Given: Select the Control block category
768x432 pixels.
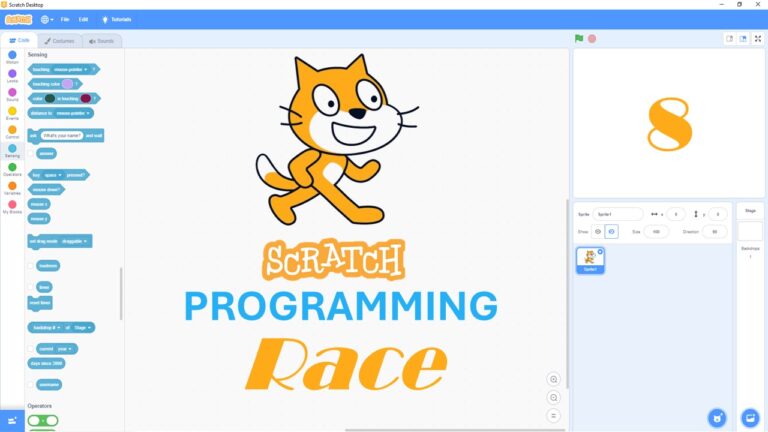Looking at the screenshot, I should pos(12,132).
